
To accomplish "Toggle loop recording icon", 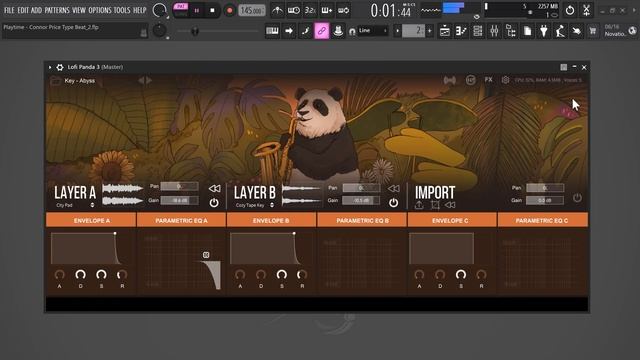I will tap(343, 10).
